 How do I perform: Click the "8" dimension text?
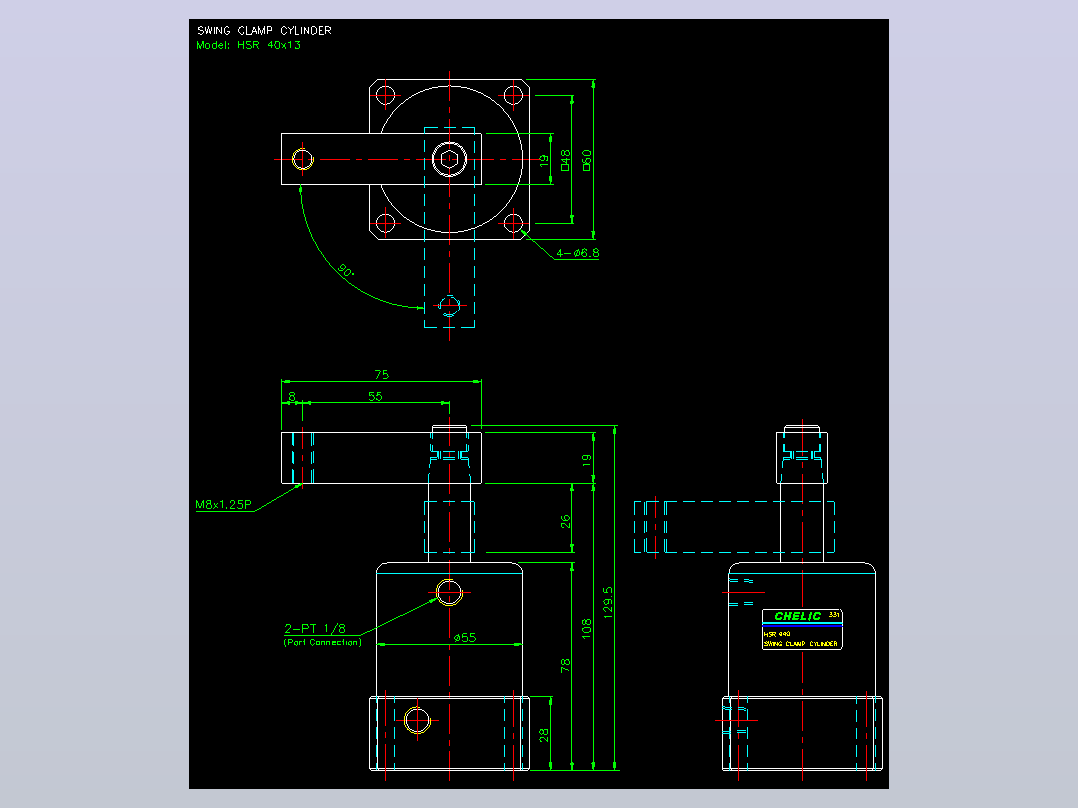[292, 396]
